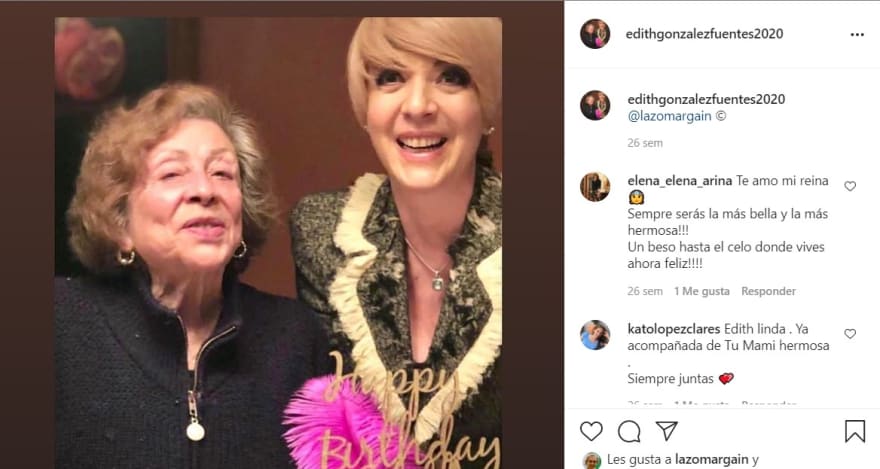Reply to elena_elena_arina's comment
This screenshot has width=880, height=469.
(768, 291)
